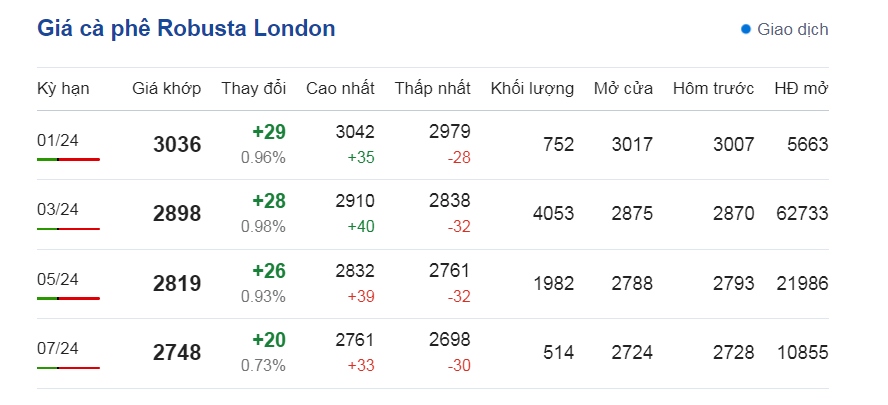Image resolution: width=888 pixels, height=405 pixels.
Task: Click the 05/24 price range bar
Action: 69,299
